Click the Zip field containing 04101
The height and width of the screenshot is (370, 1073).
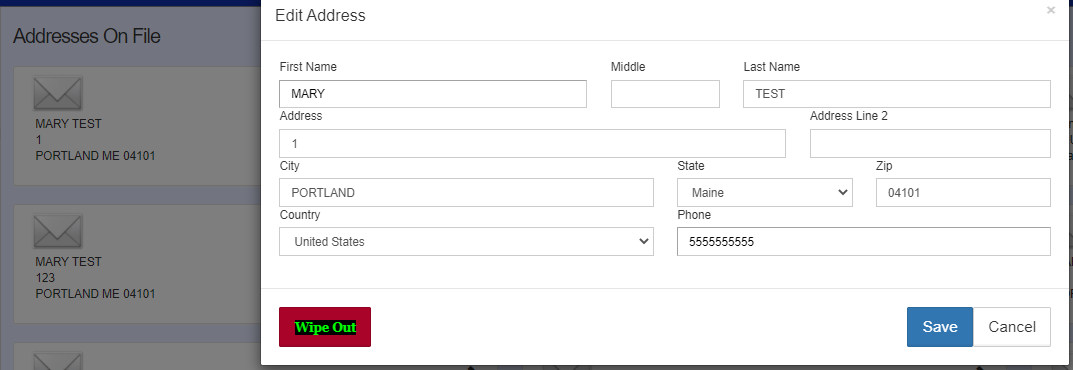(x=963, y=193)
